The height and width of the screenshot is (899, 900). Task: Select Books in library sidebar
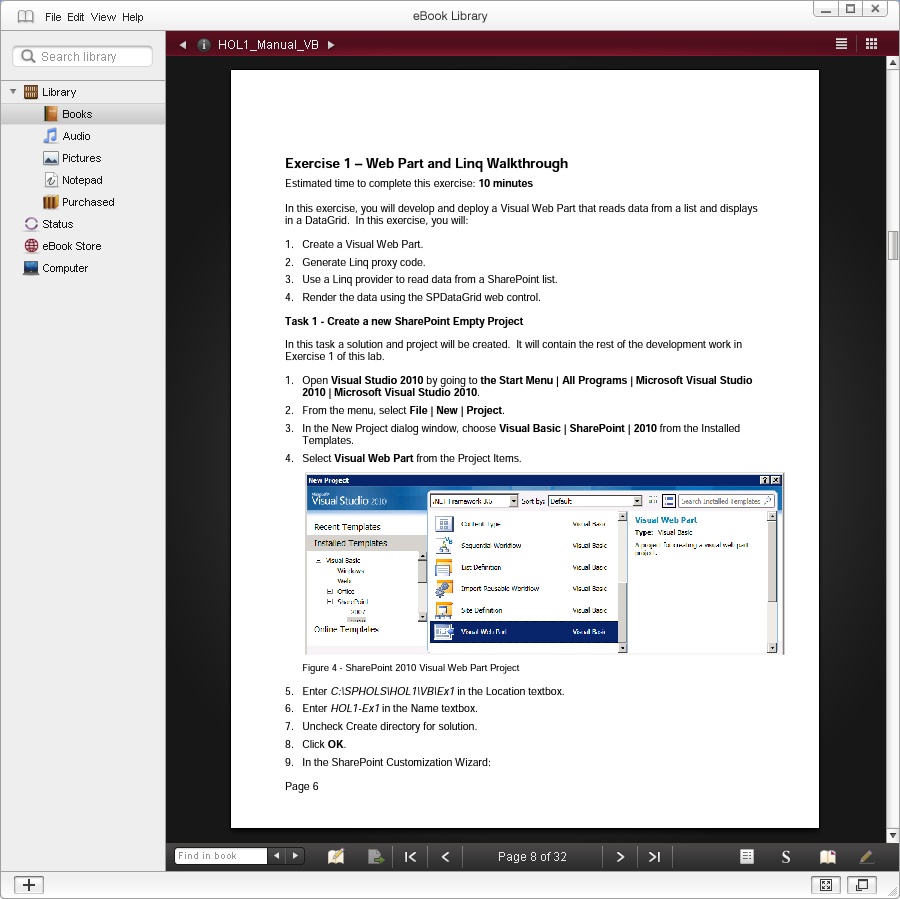(x=83, y=114)
